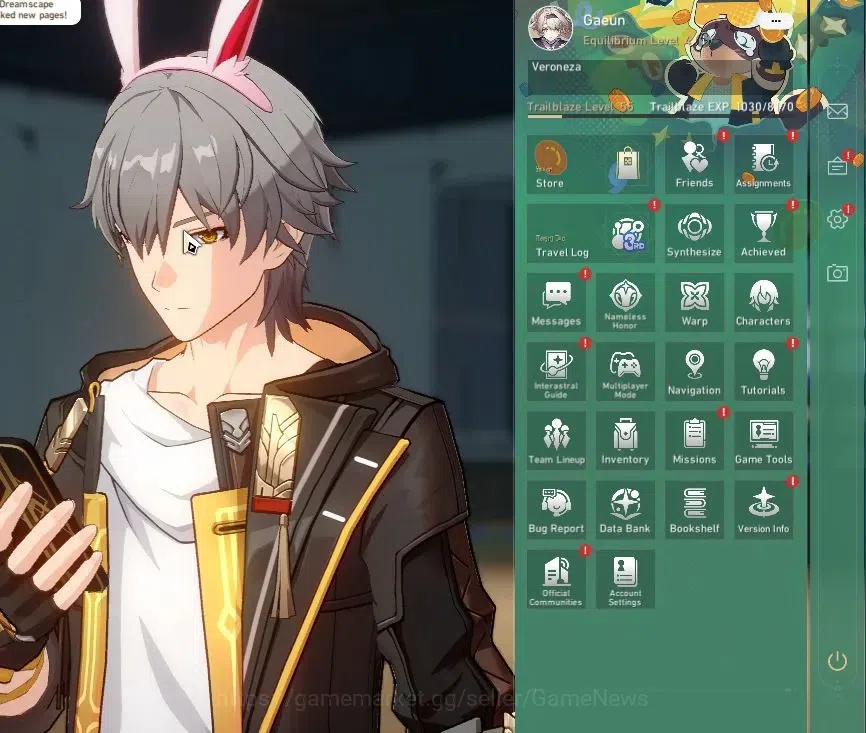Open Account Settings
866x733 pixels.
[625, 579]
